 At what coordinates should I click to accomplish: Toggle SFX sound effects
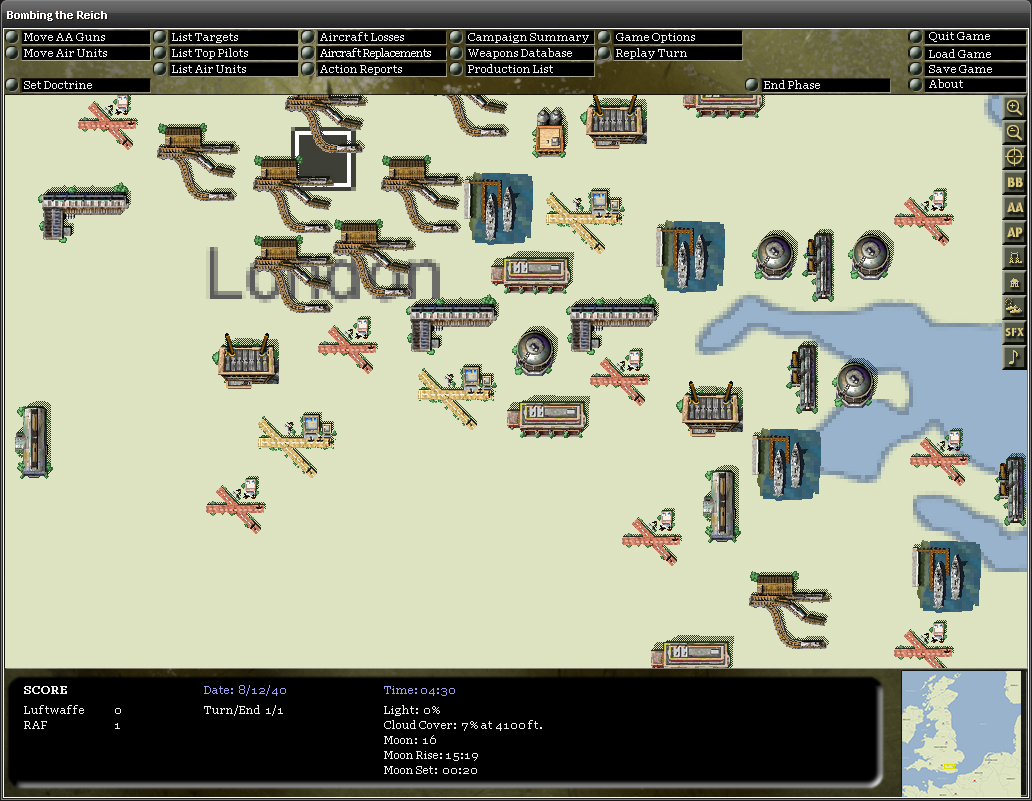[x=1014, y=332]
